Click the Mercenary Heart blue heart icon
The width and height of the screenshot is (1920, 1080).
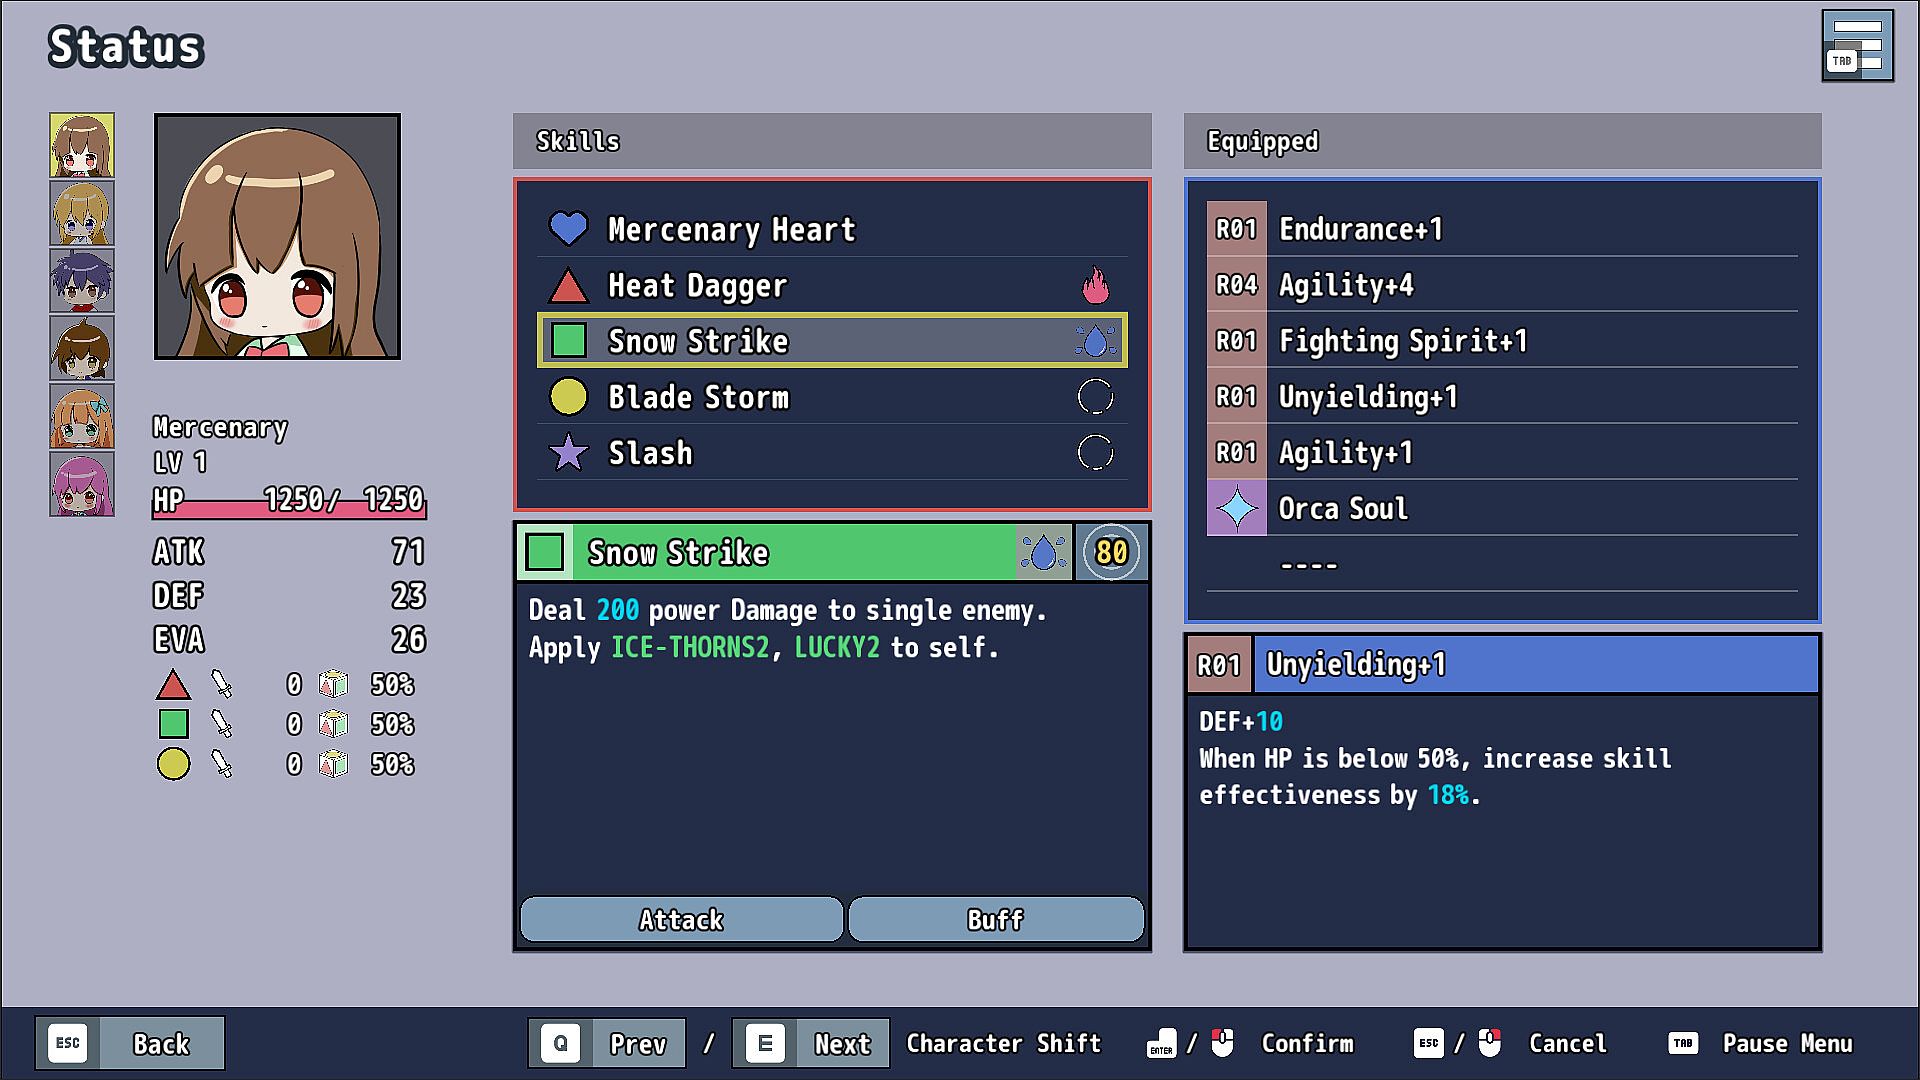click(568, 229)
